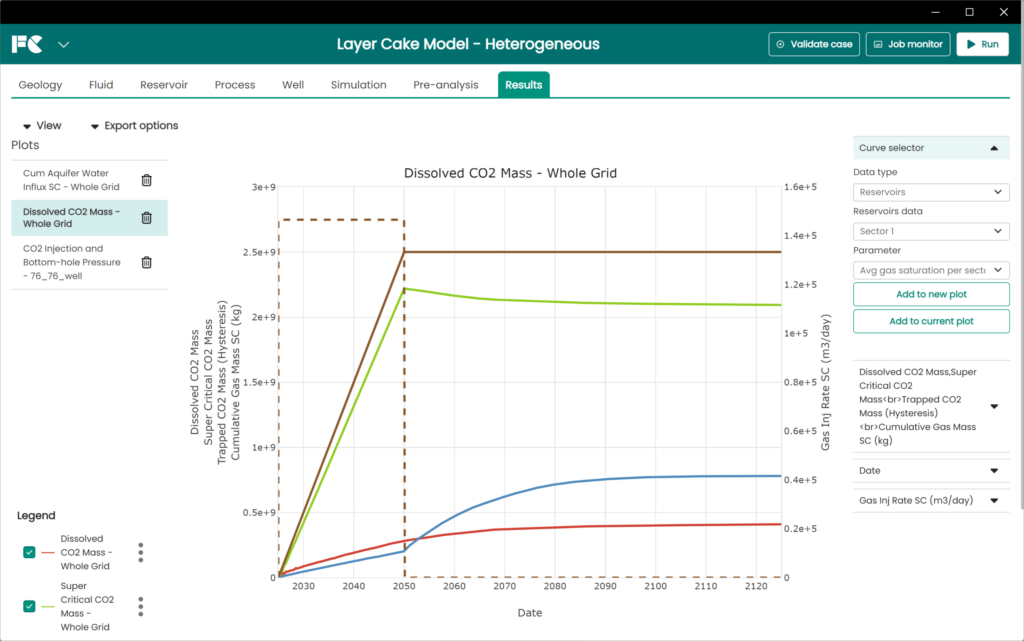1024x641 pixels.
Task: Click Add to new plot button
Action: (x=931, y=294)
